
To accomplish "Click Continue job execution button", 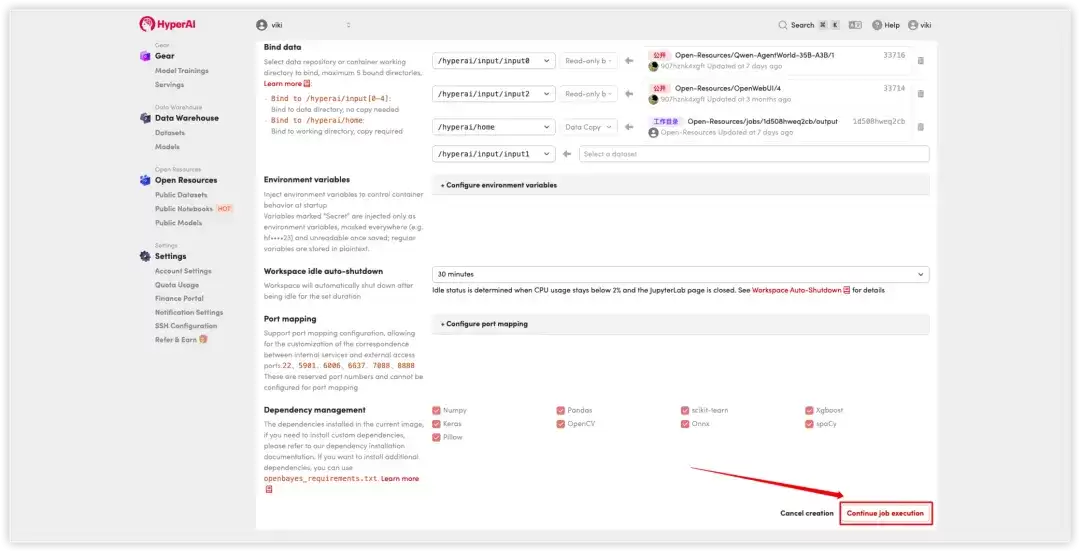I will pos(885,513).
